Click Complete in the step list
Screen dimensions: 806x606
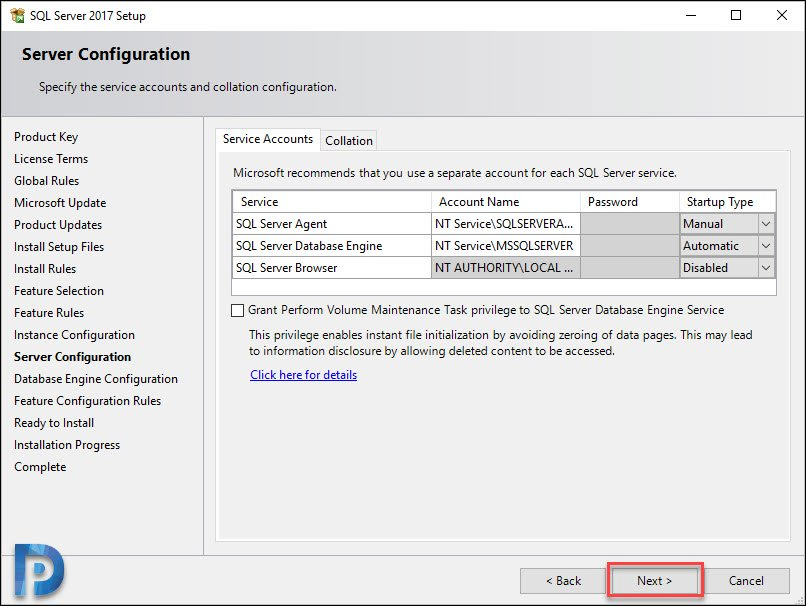click(40, 467)
